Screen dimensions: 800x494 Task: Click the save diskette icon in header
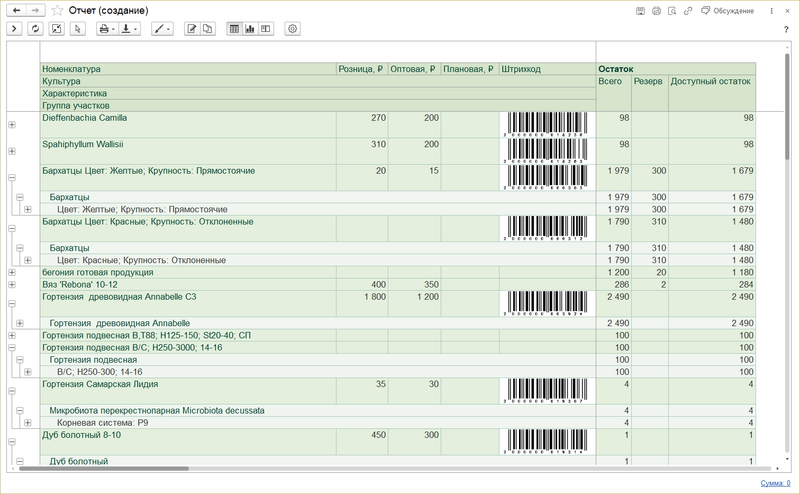640,11
